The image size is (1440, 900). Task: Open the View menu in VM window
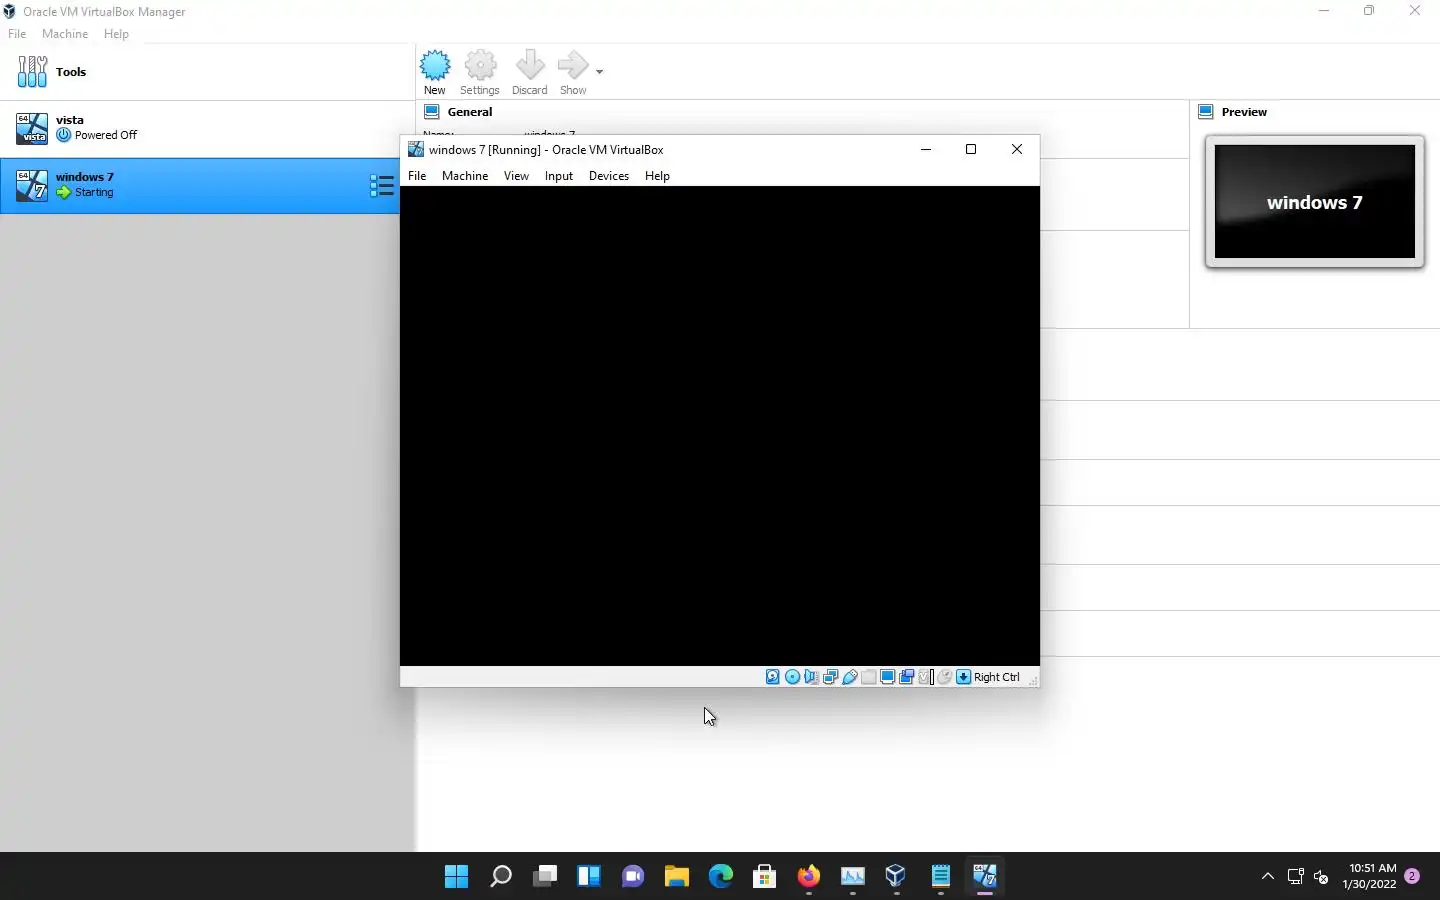(516, 176)
